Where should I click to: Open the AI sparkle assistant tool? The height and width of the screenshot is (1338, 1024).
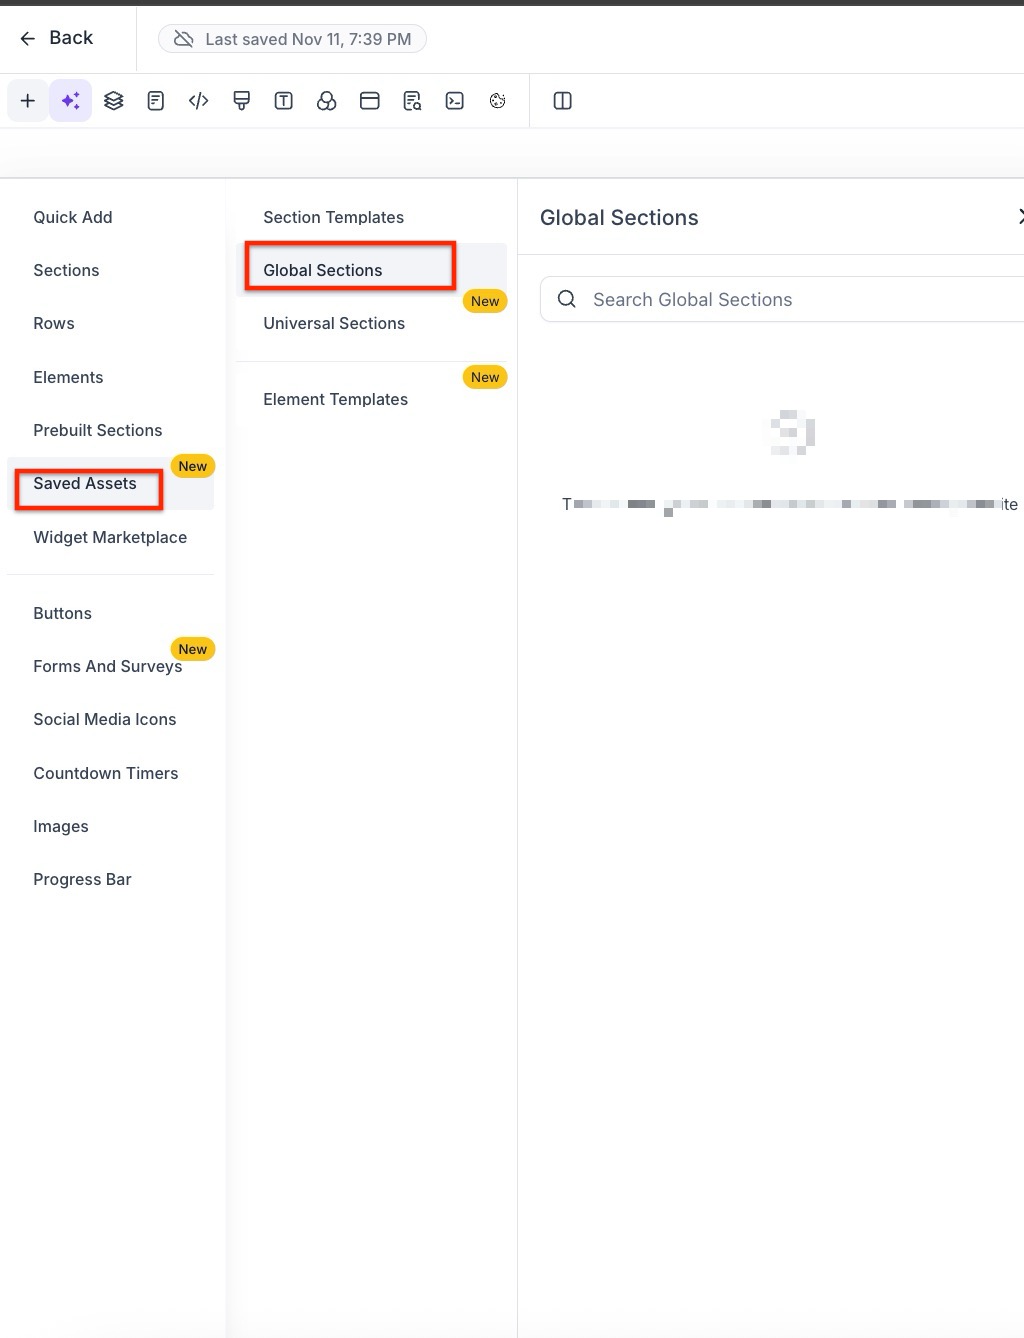coord(71,101)
